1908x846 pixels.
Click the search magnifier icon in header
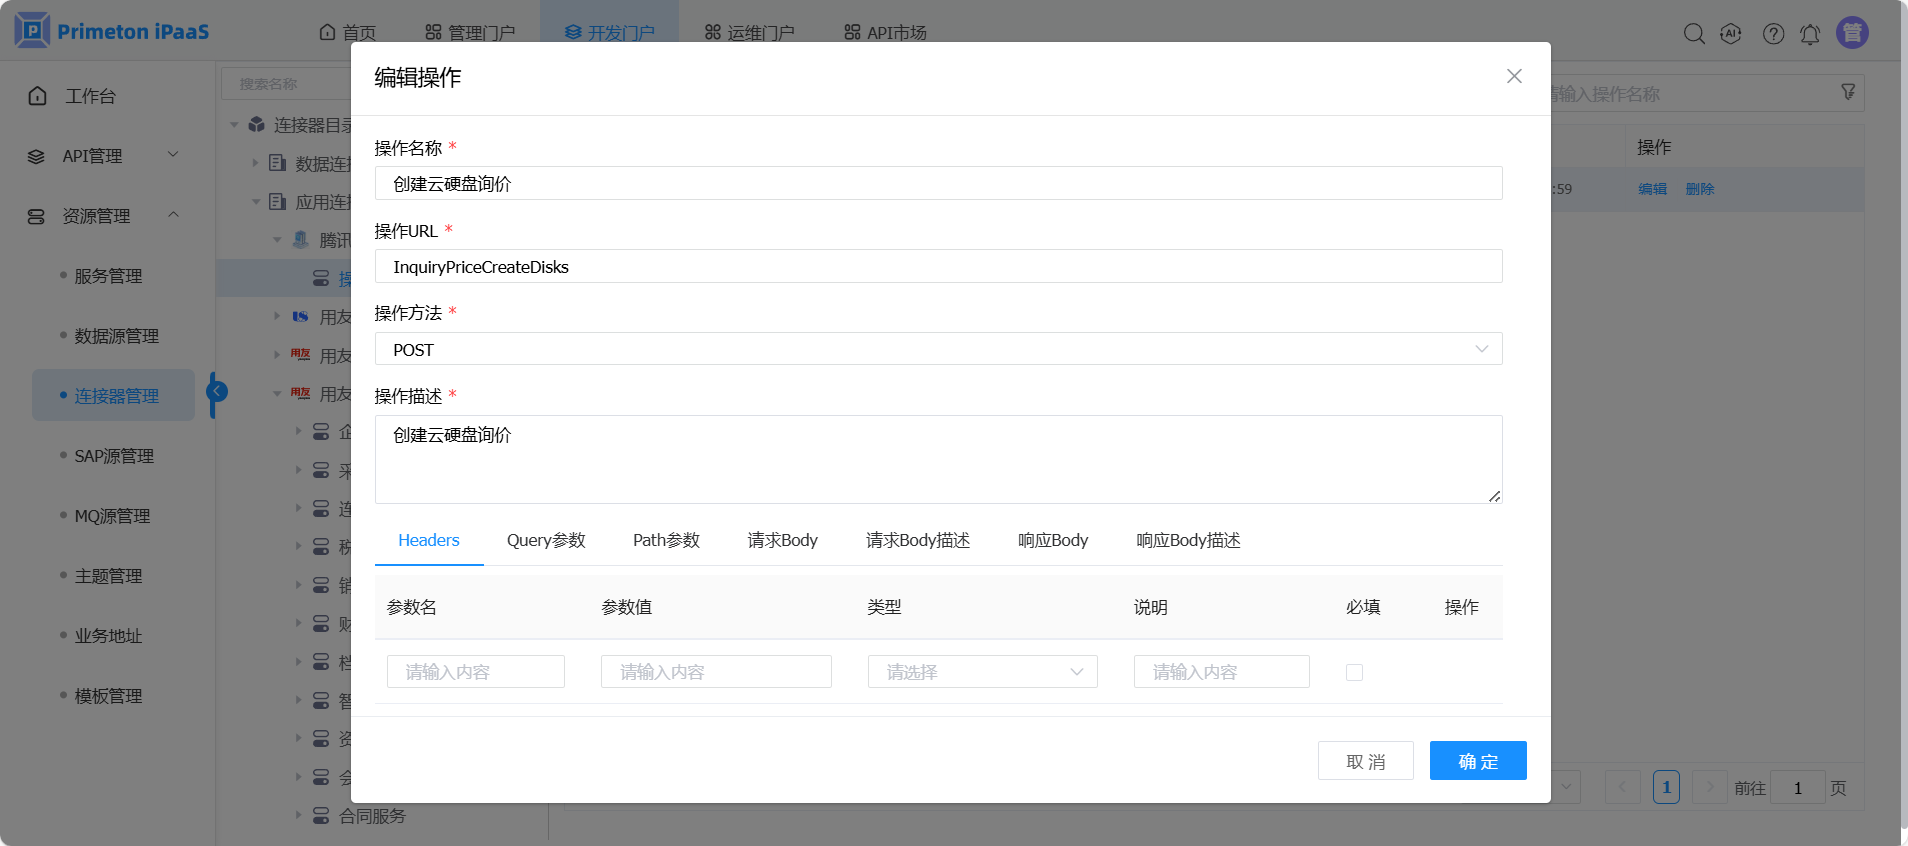[x=1693, y=34]
